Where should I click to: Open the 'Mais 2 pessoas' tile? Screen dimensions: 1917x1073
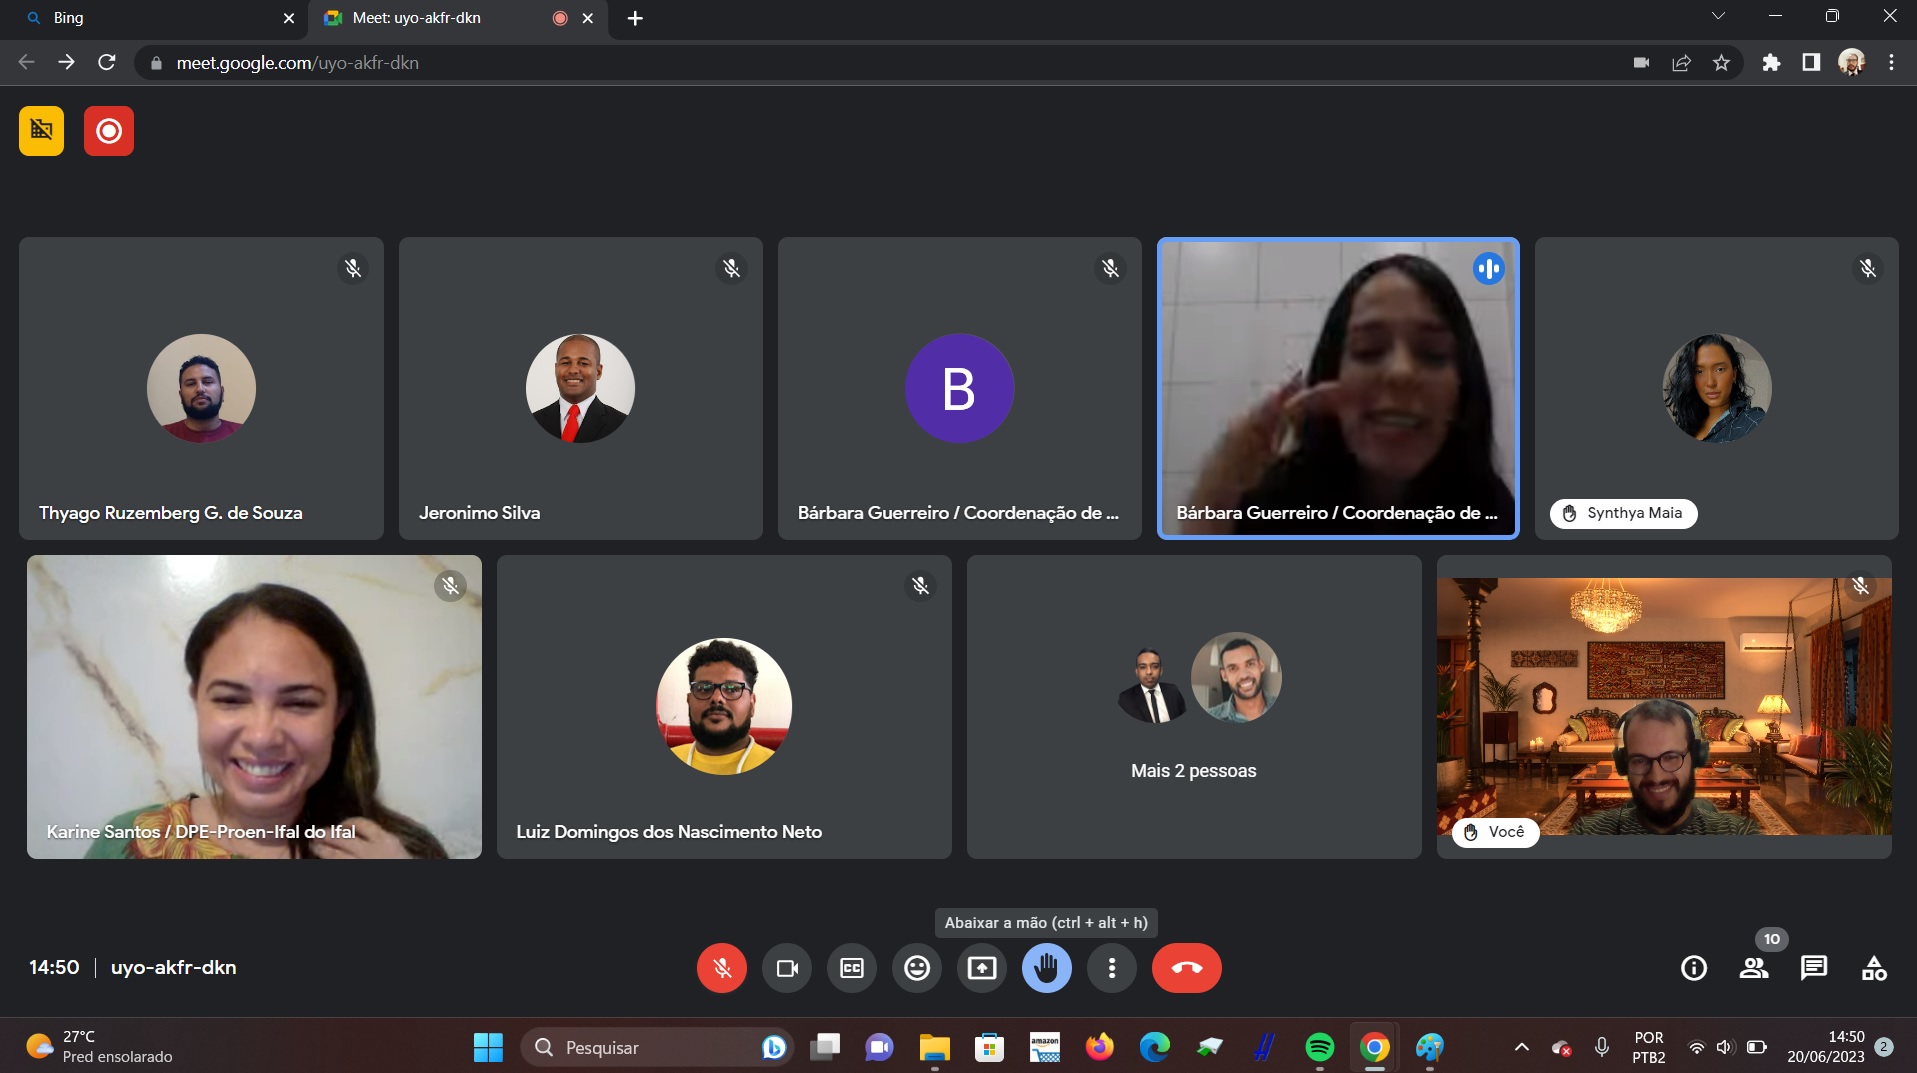[1193, 707]
